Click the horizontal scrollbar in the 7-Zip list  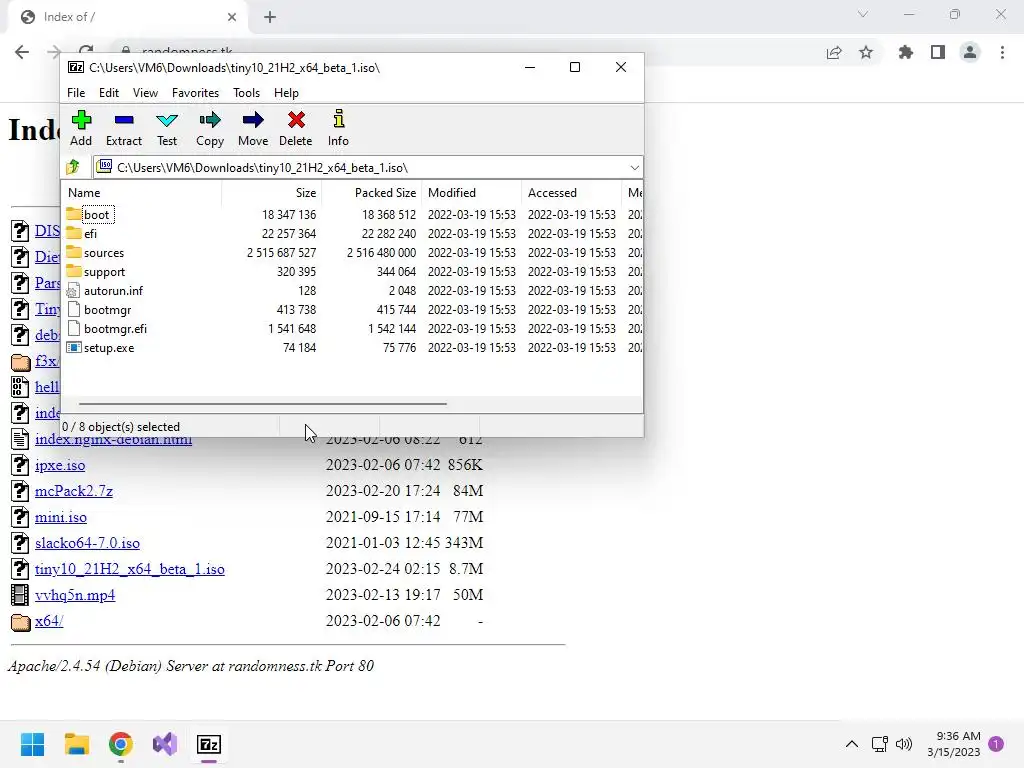click(x=263, y=404)
